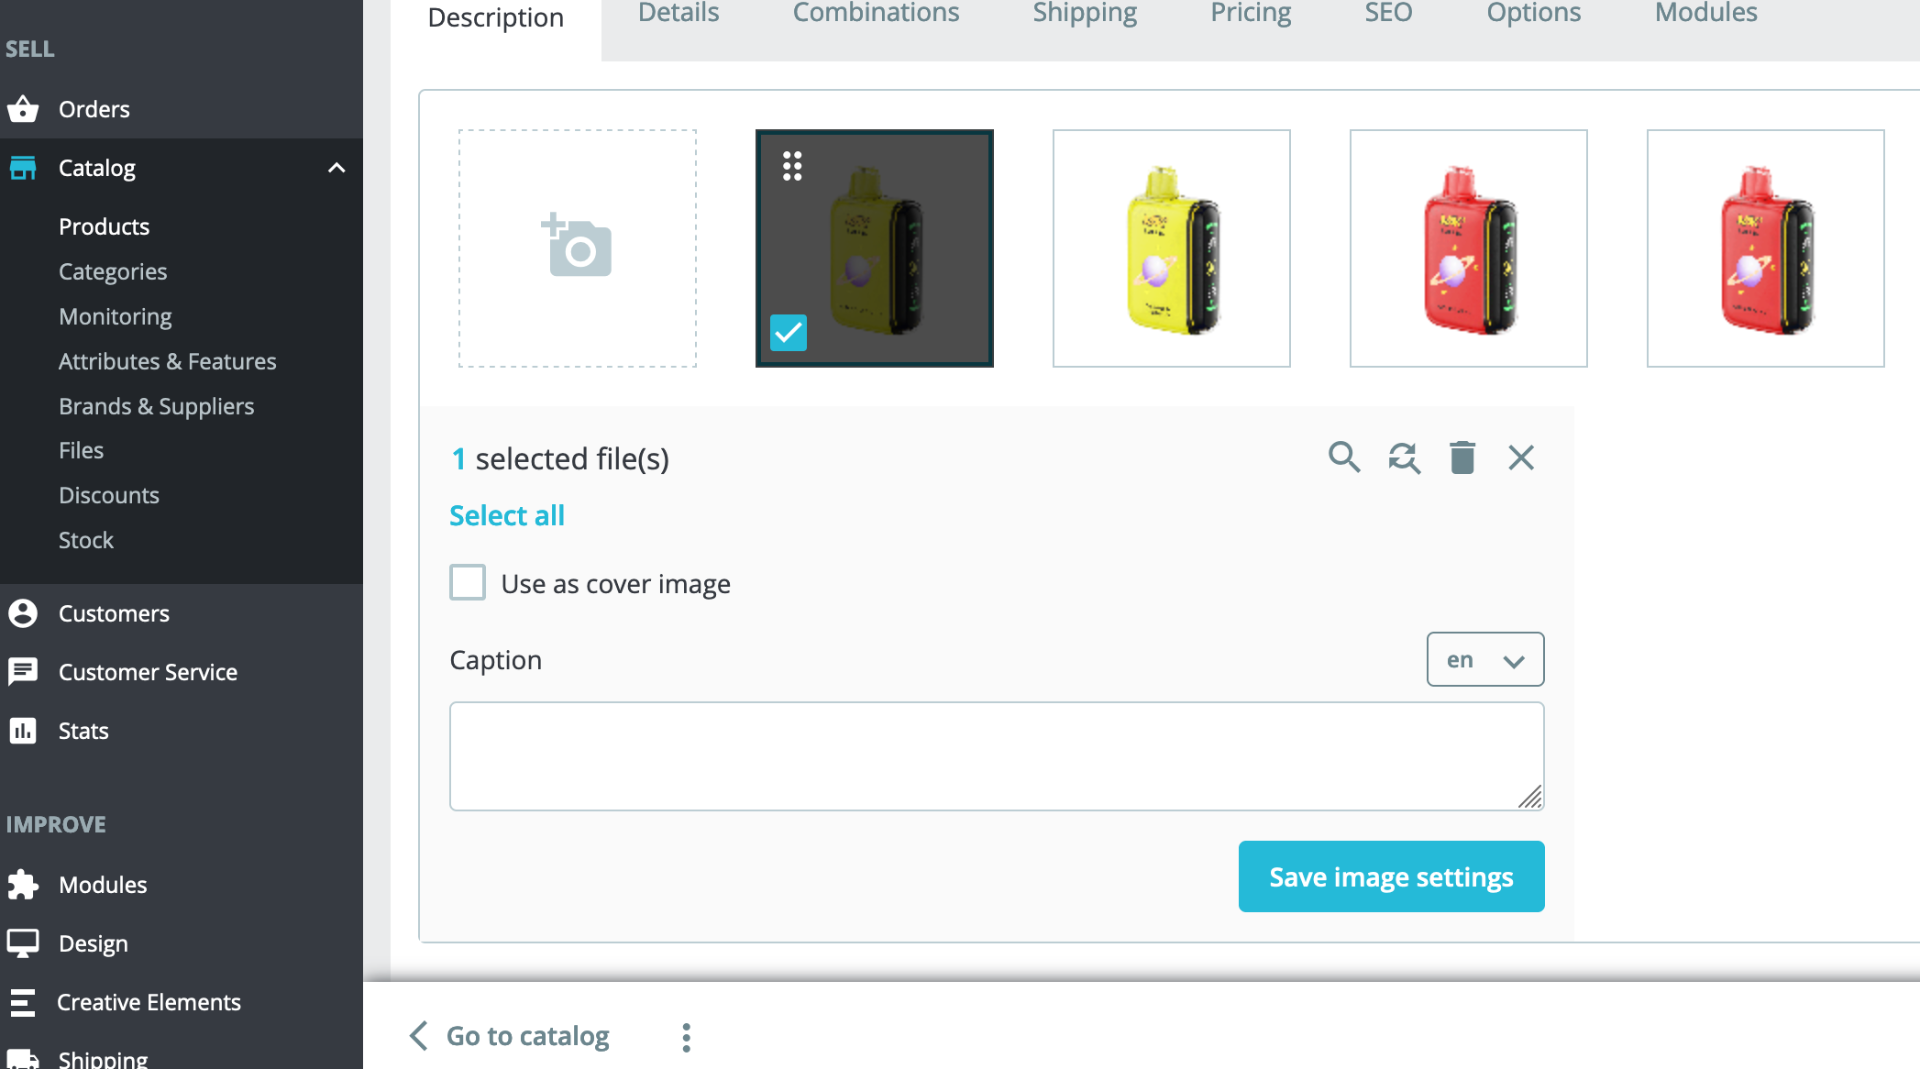Image resolution: width=1920 pixels, height=1069 pixels.
Task: Switch to the Combinations tab
Action: click(x=875, y=14)
